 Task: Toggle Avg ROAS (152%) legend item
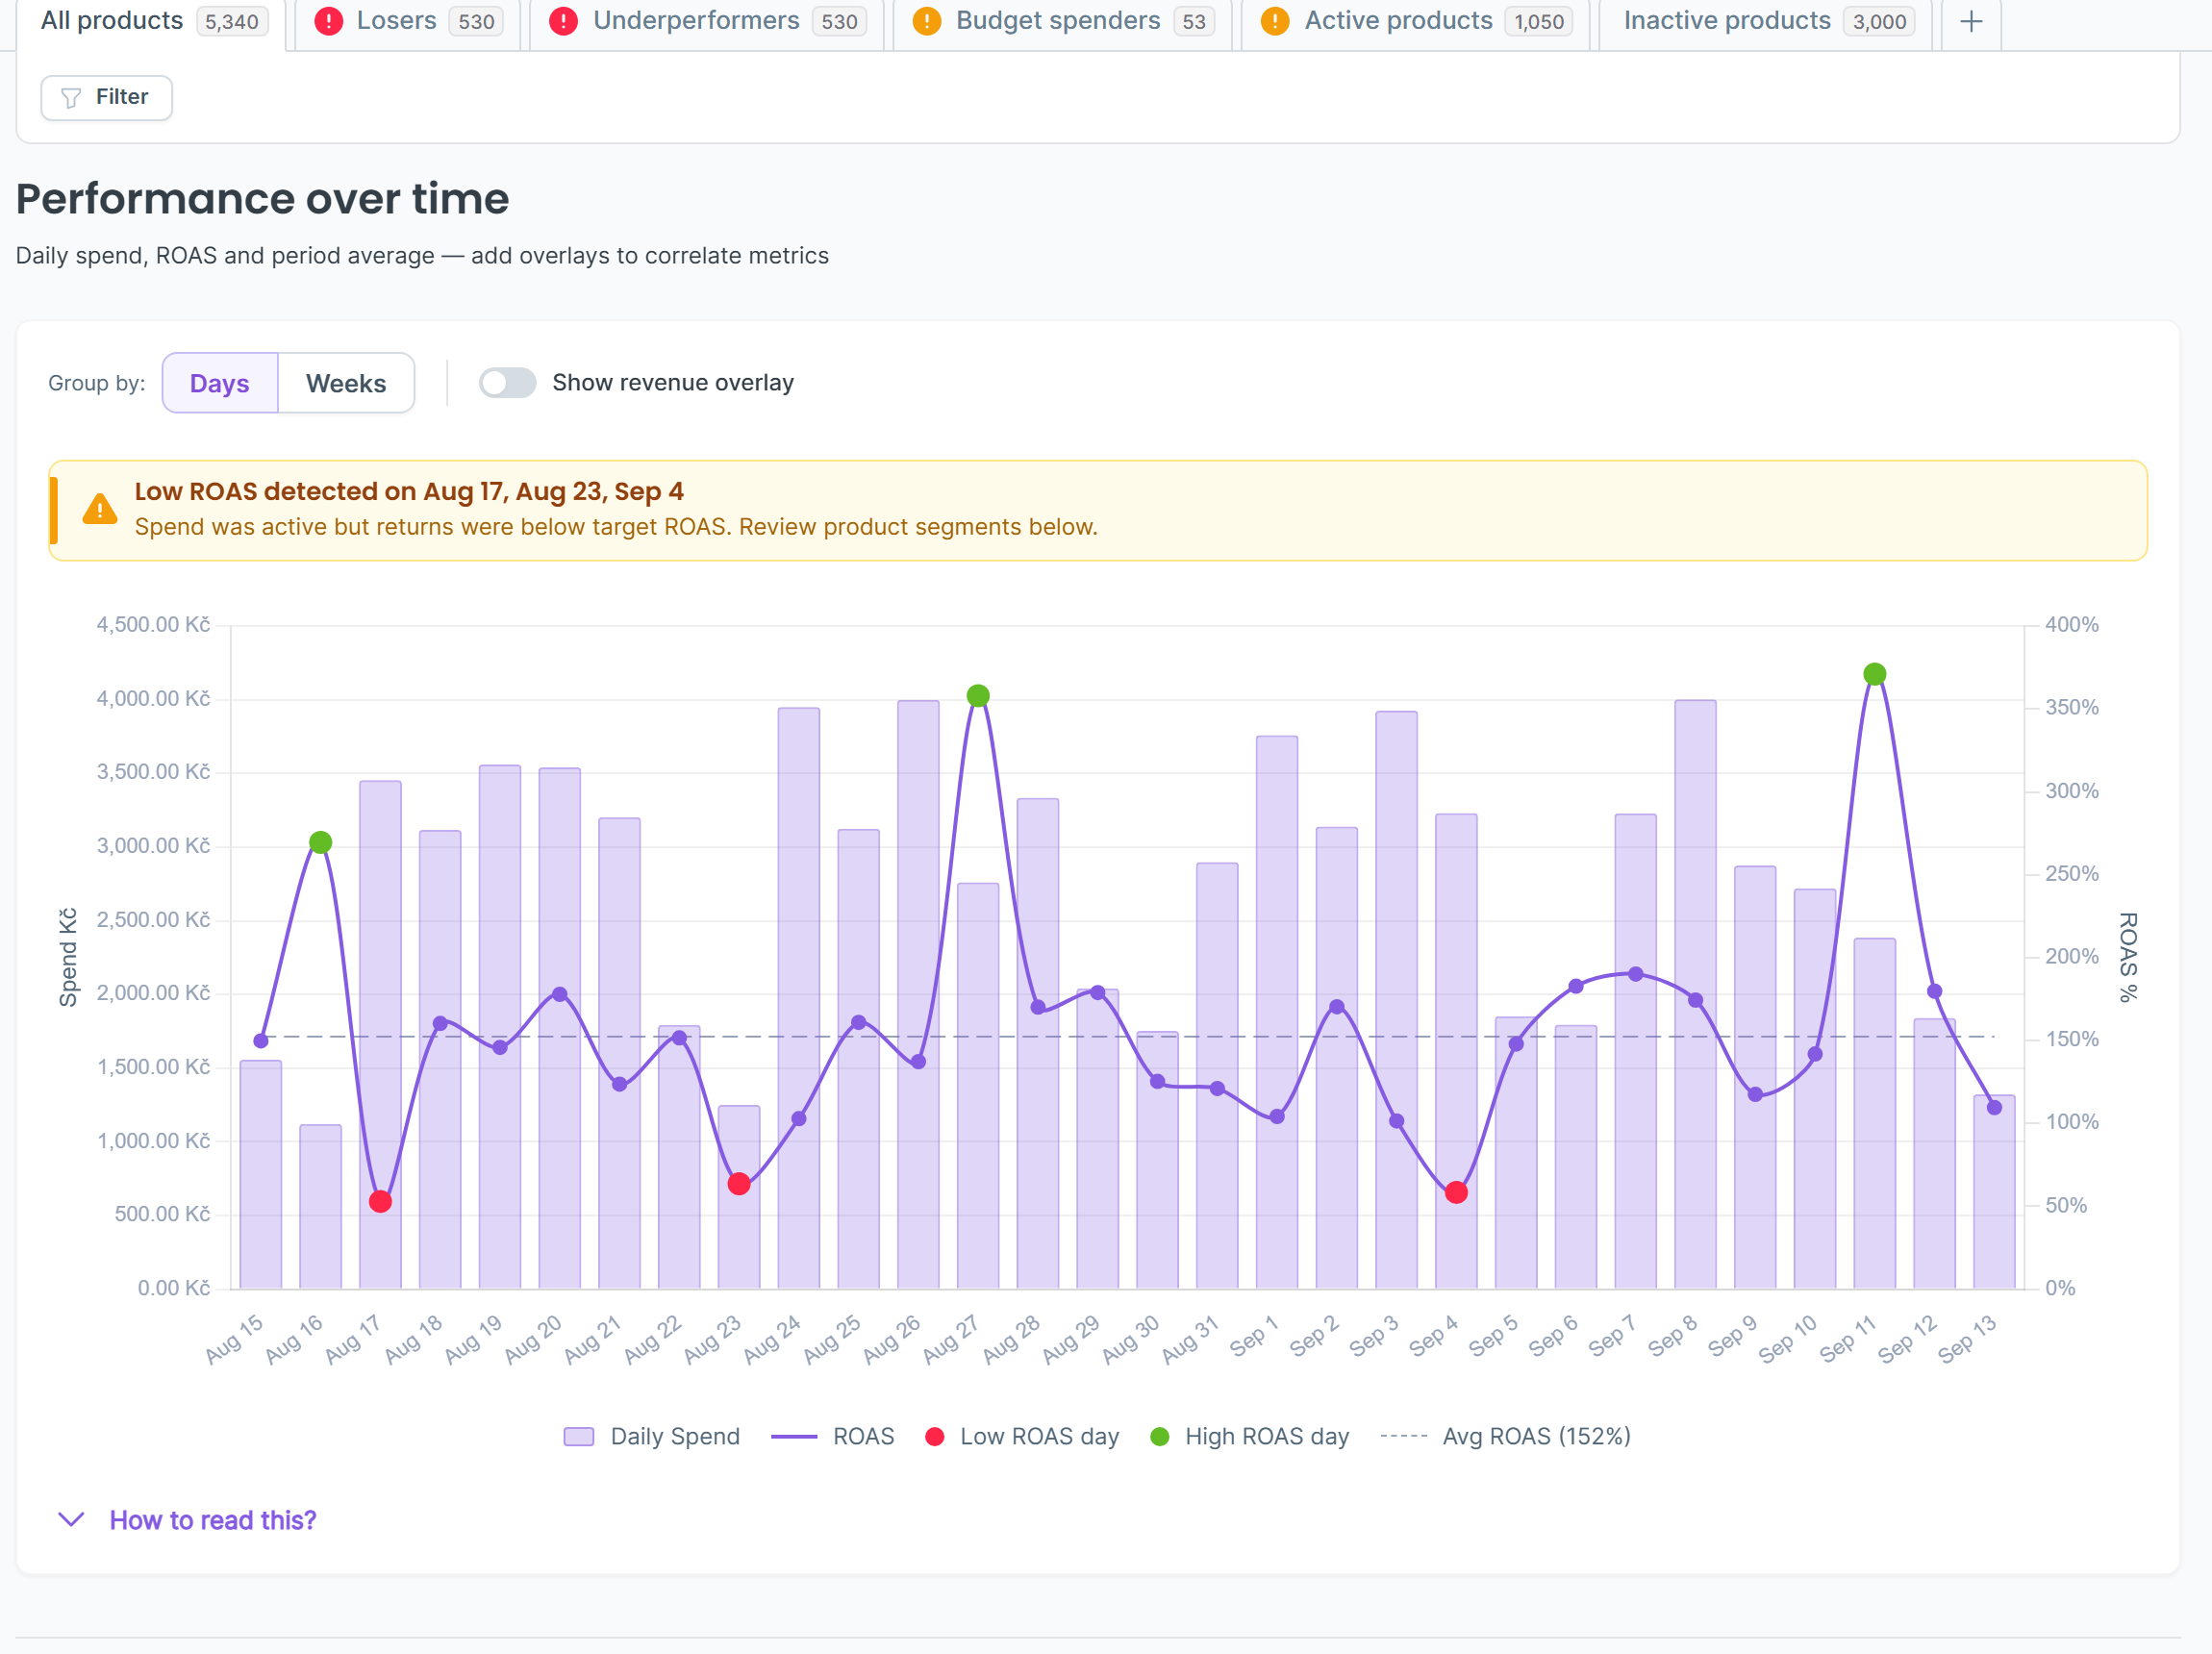[1505, 1437]
